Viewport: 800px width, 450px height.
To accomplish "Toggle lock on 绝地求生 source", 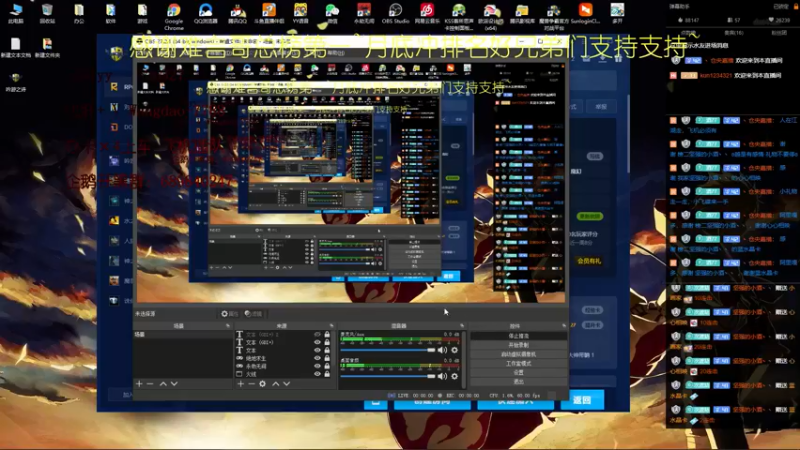I will pyautogui.click(x=327, y=358).
